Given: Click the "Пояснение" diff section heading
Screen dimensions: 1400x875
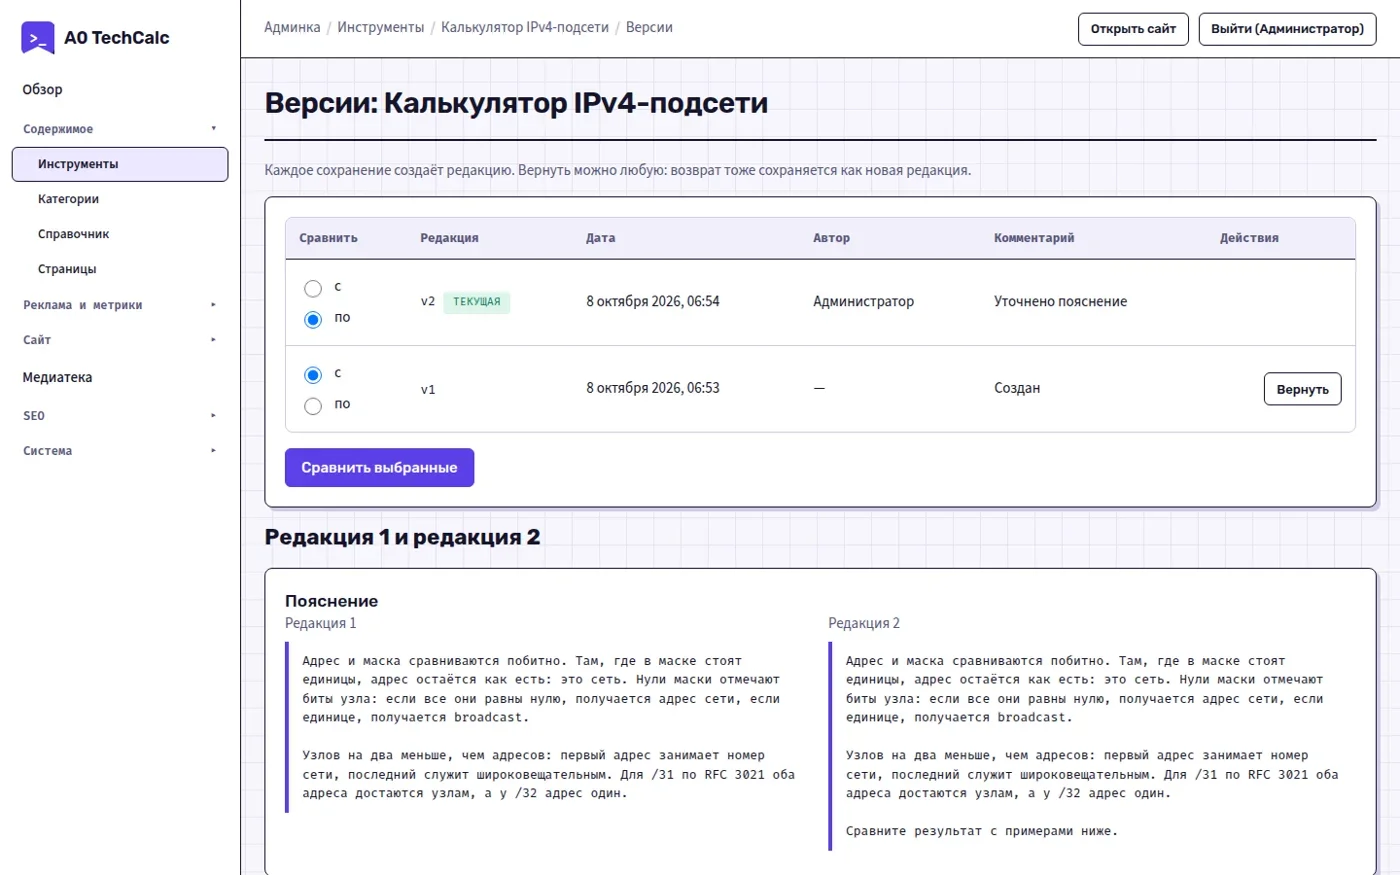Looking at the screenshot, I should (331, 601).
